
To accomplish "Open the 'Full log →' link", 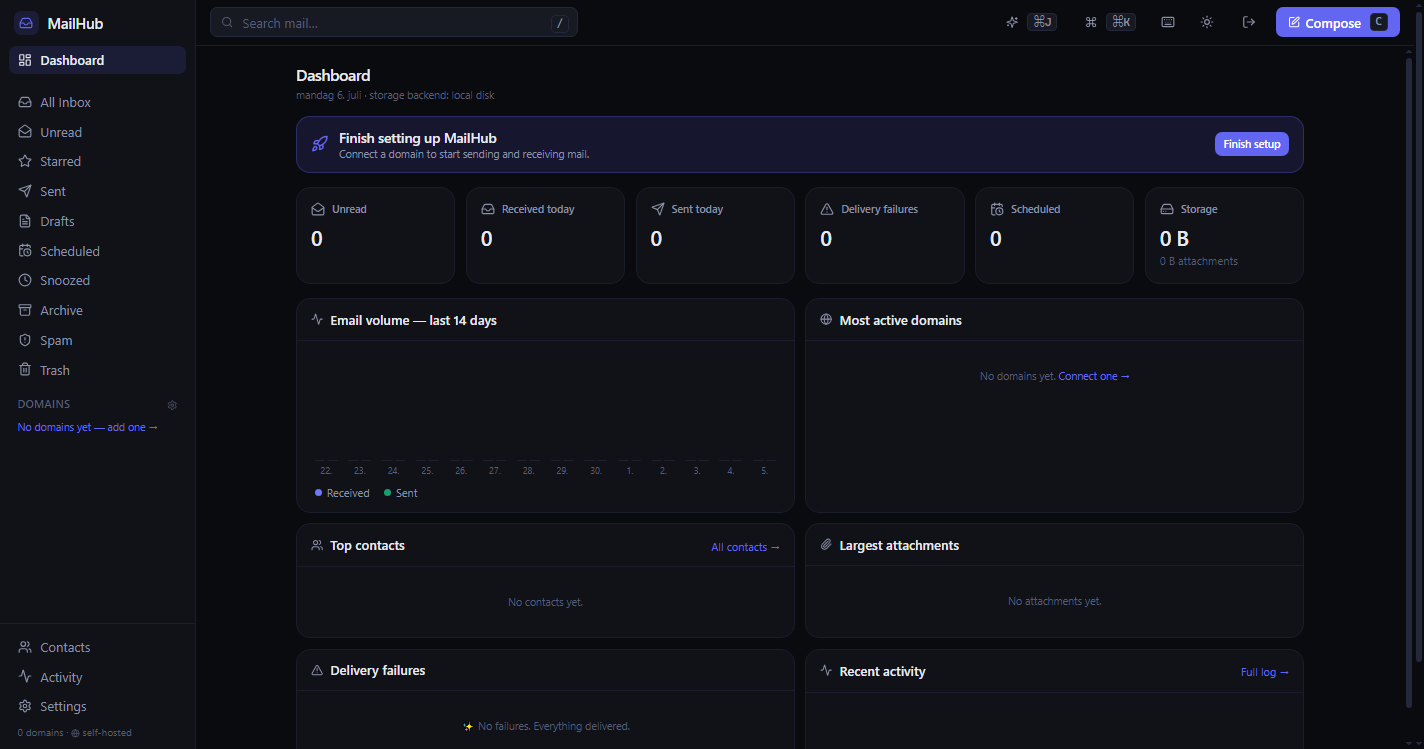I will (x=1265, y=672).
